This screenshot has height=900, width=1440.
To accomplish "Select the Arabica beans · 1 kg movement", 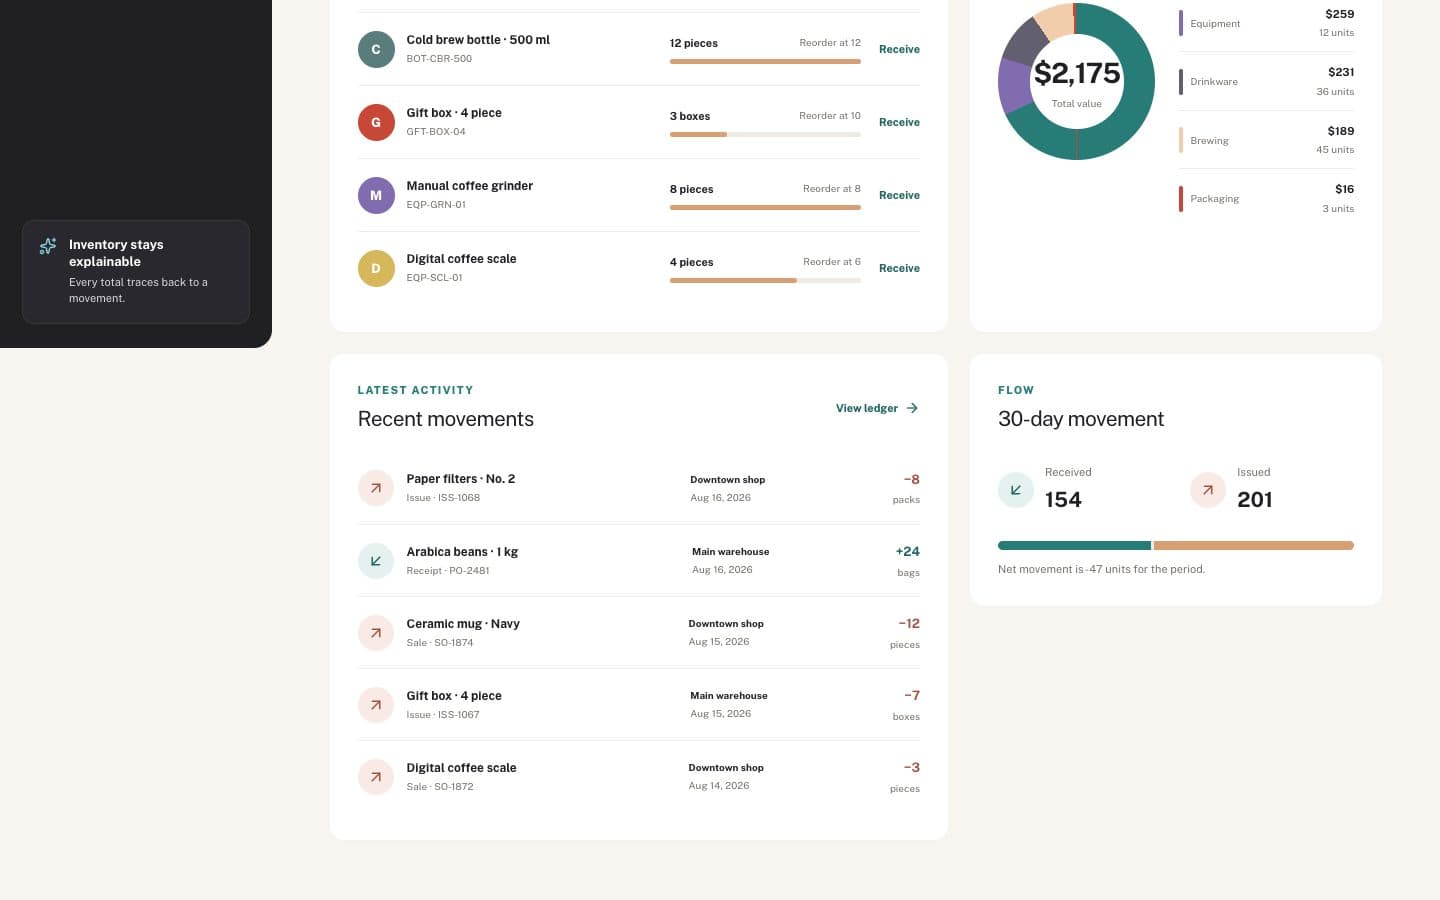I will coord(639,561).
